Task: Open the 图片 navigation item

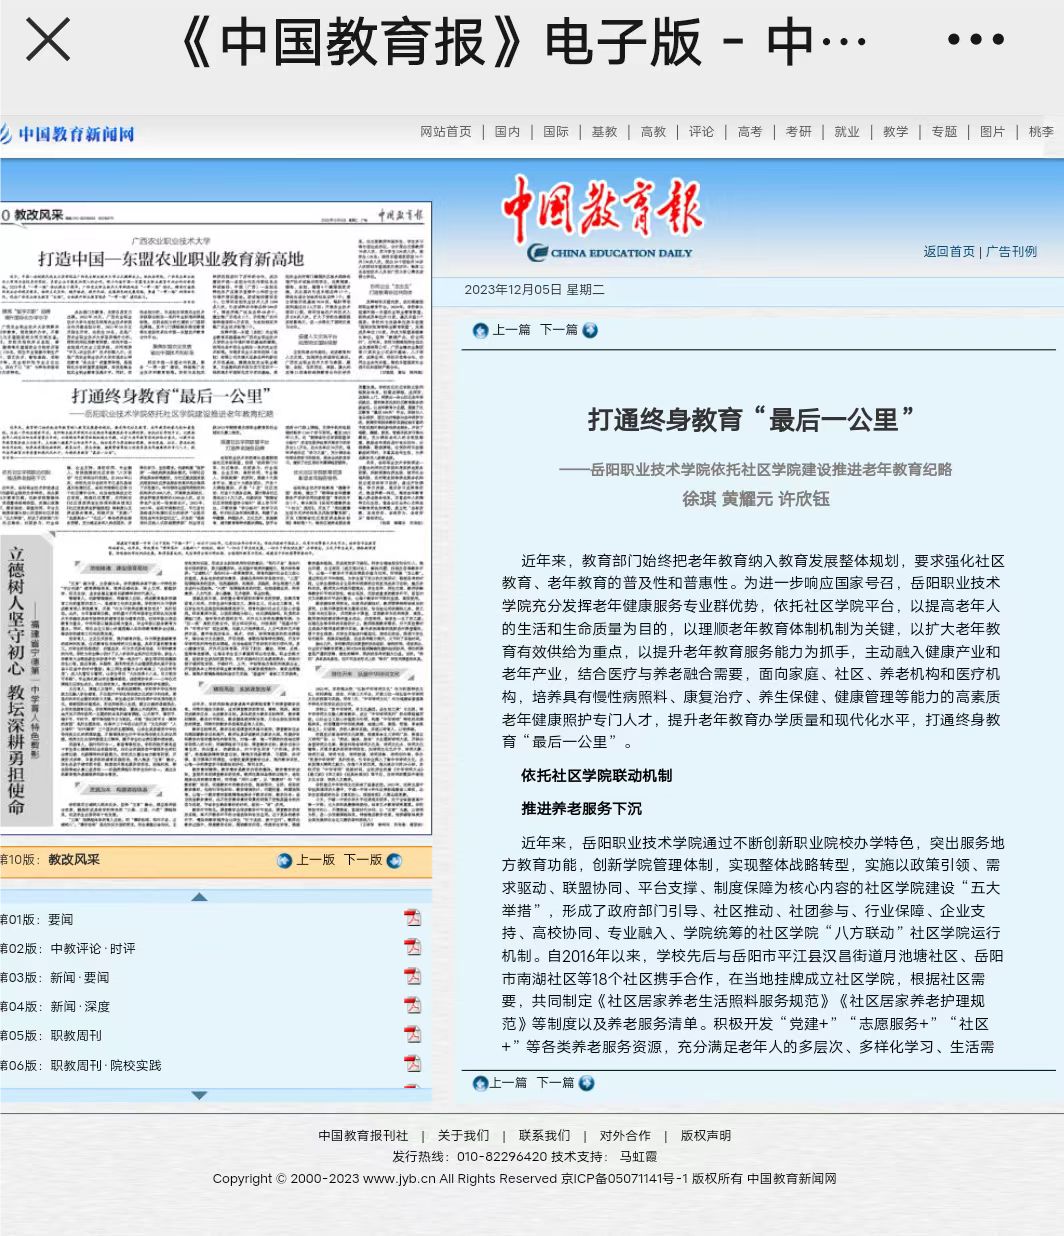Action: click(x=992, y=132)
